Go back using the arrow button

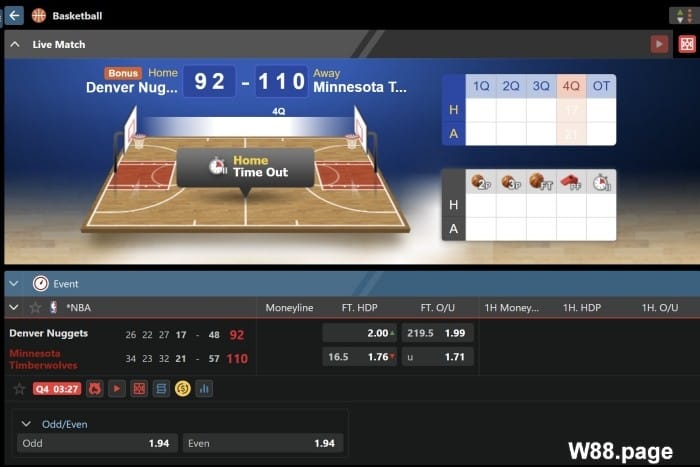pyautogui.click(x=14, y=16)
